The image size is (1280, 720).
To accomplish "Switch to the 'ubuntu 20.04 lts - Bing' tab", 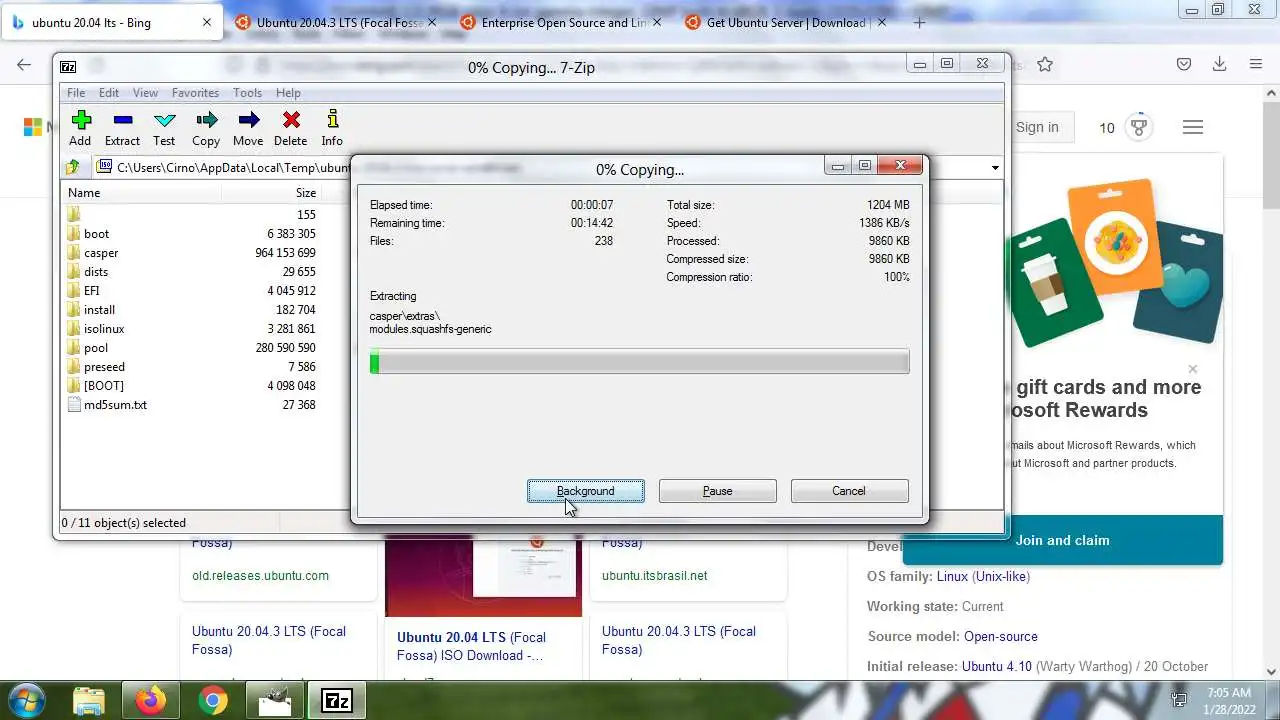I will point(112,22).
